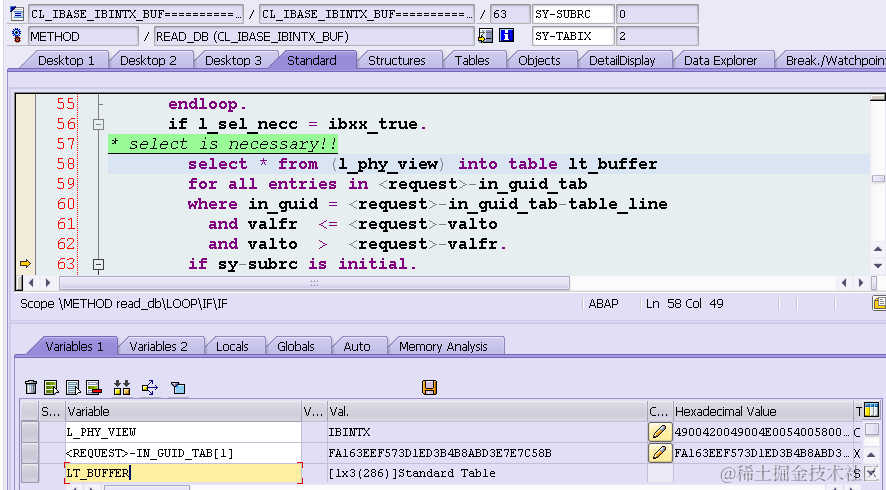Screen dimensions: 886x490
Task: Click the <REQUEST>-IN_GUID_TAB[1] variable field
Action: click(x=183, y=453)
